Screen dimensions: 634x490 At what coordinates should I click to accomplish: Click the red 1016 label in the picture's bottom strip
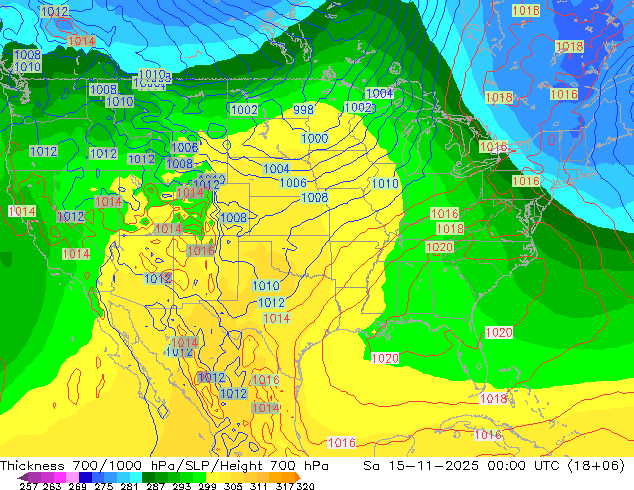tap(342, 443)
